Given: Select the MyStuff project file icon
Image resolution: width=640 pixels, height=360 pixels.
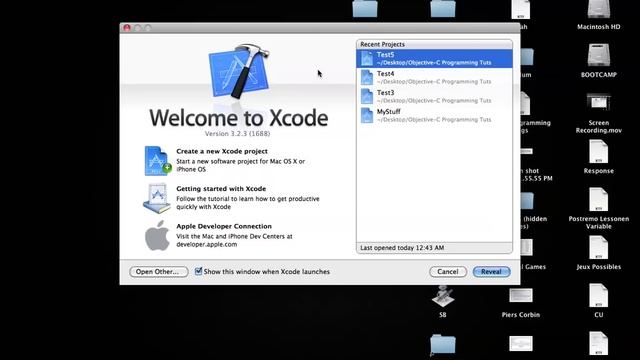Looking at the screenshot, I should click(x=367, y=116).
